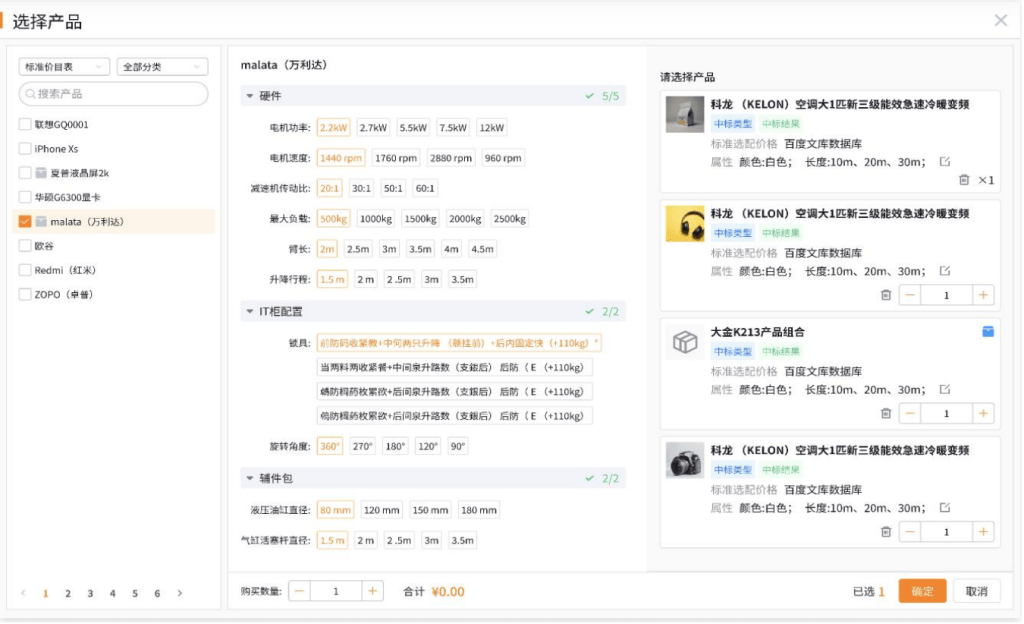The height and width of the screenshot is (624, 1024).
Task: Delete the first KELON product with trash icon
Action: (963, 180)
